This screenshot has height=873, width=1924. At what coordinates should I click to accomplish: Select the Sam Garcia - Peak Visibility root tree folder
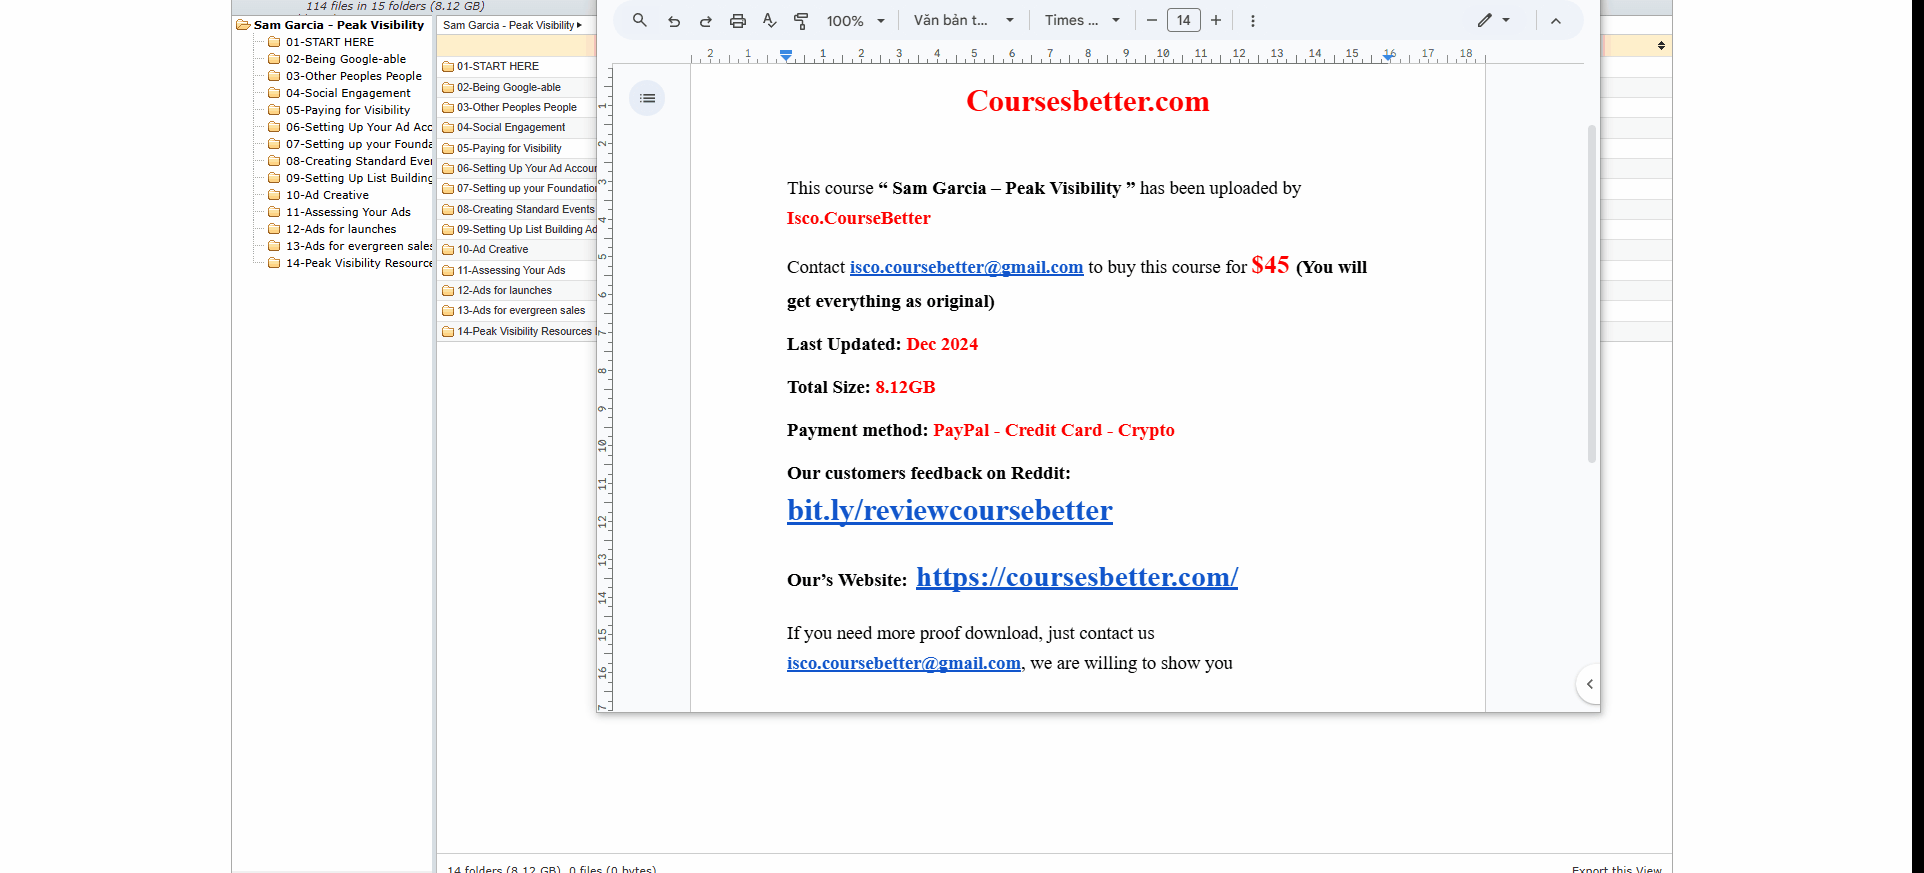coord(339,25)
